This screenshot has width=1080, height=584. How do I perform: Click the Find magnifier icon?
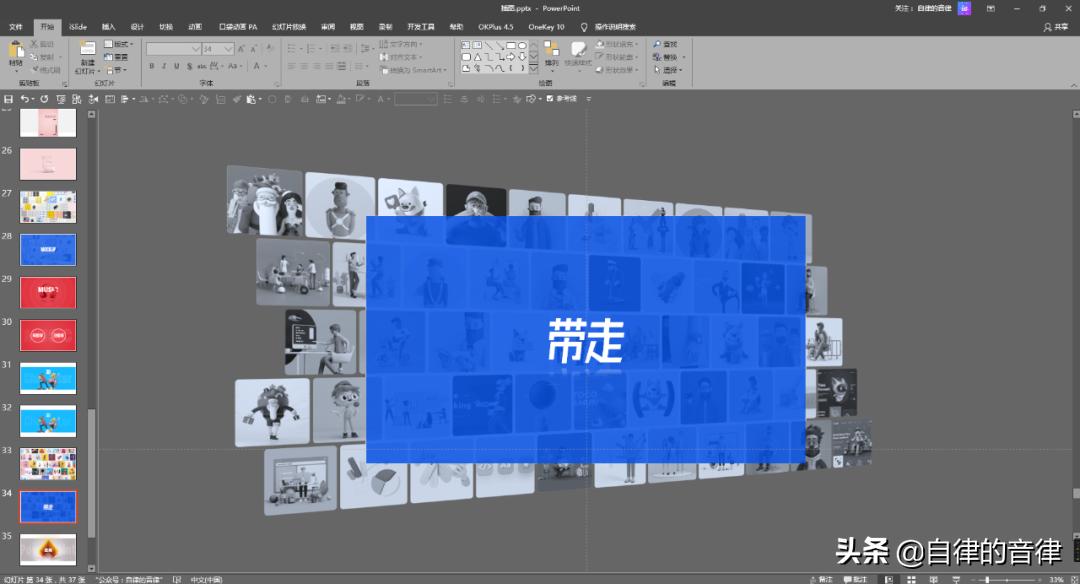[x=657, y=44]
